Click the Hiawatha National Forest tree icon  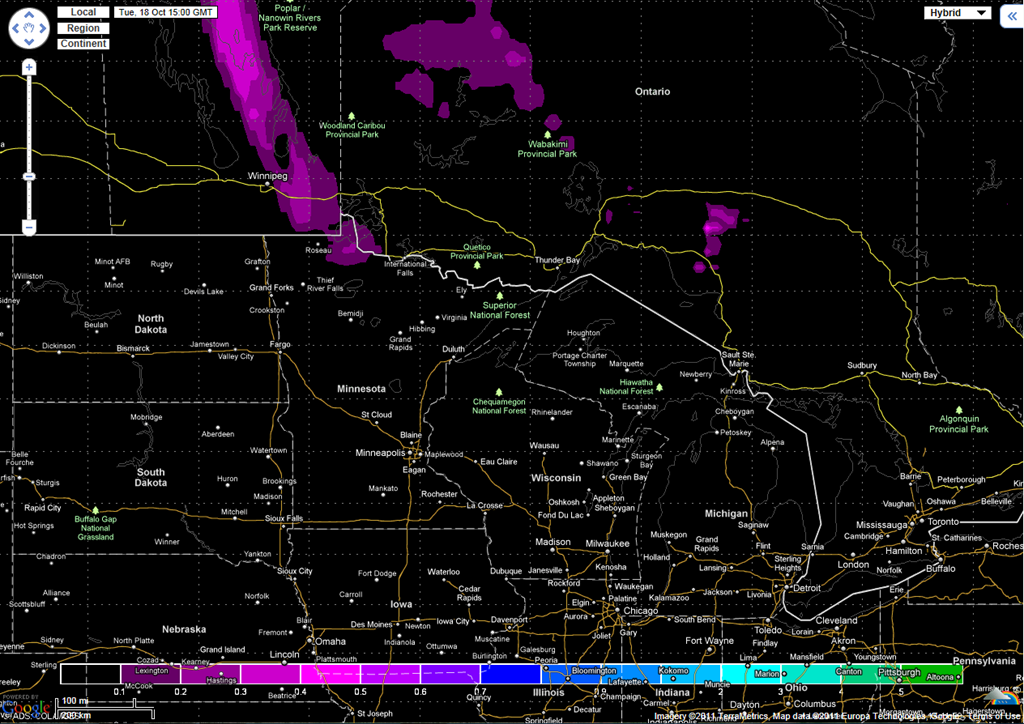[660, 387]
